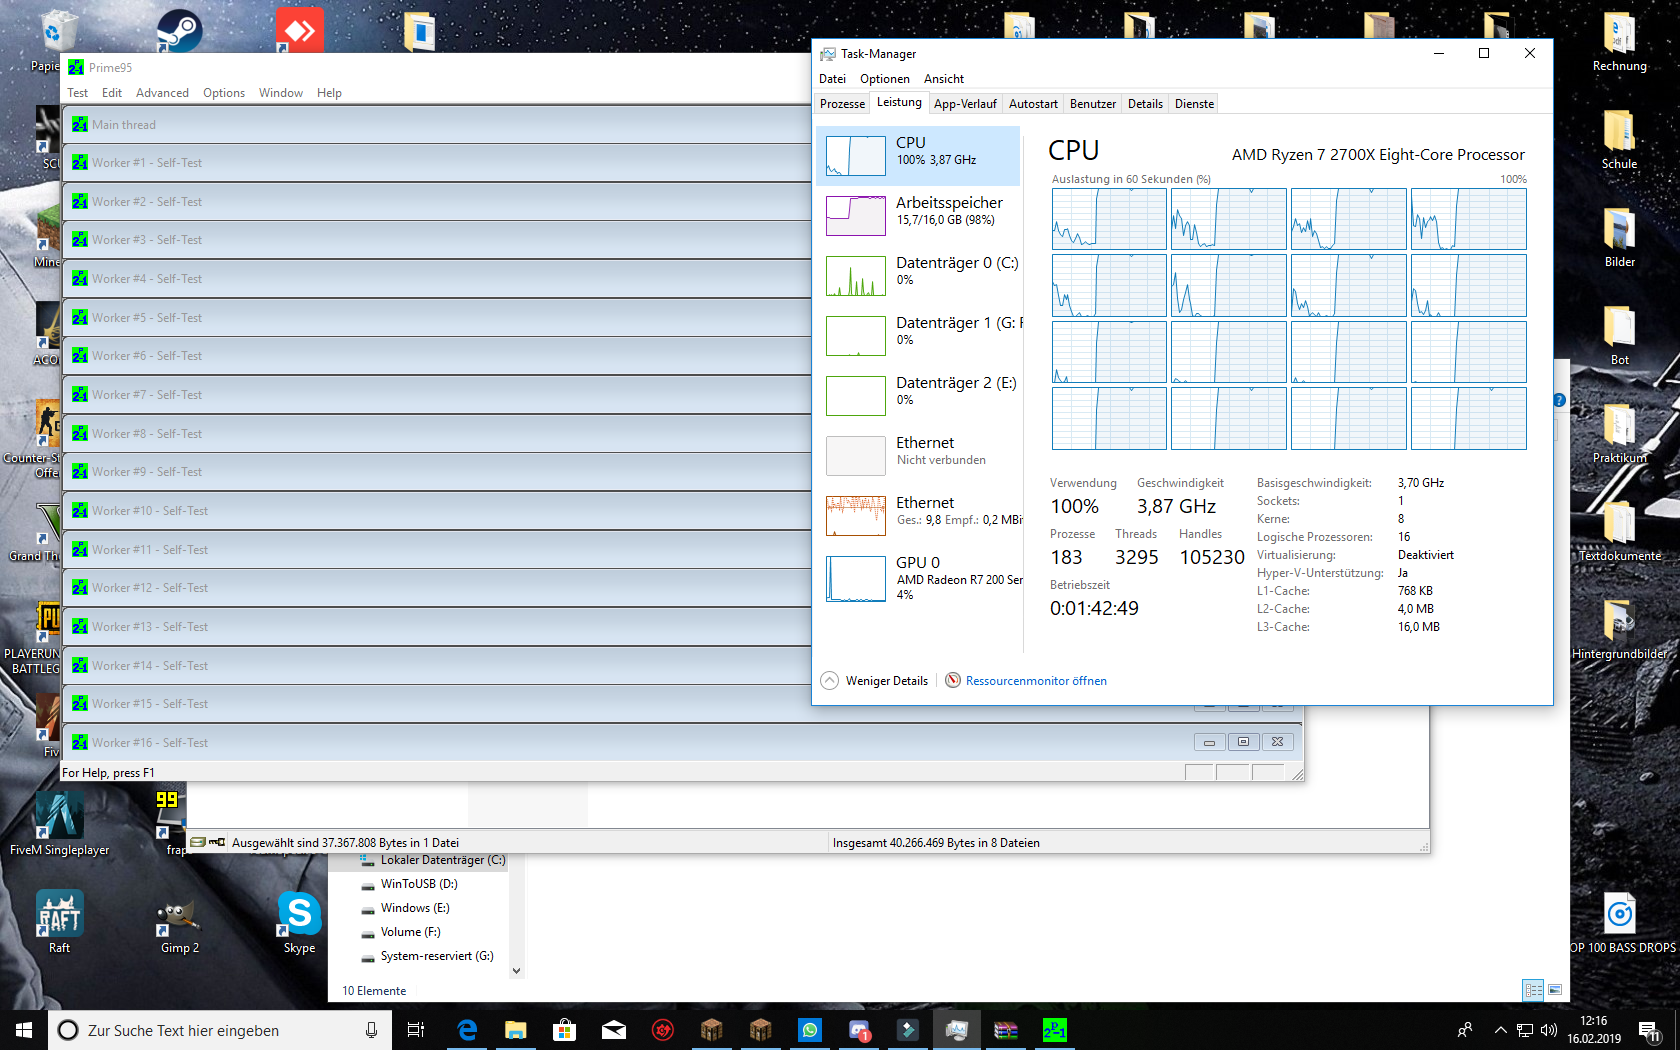Launch Microsoft Edge from the taskbar
Viewport: 1680px width, 1050px height.
[467, 1030]
